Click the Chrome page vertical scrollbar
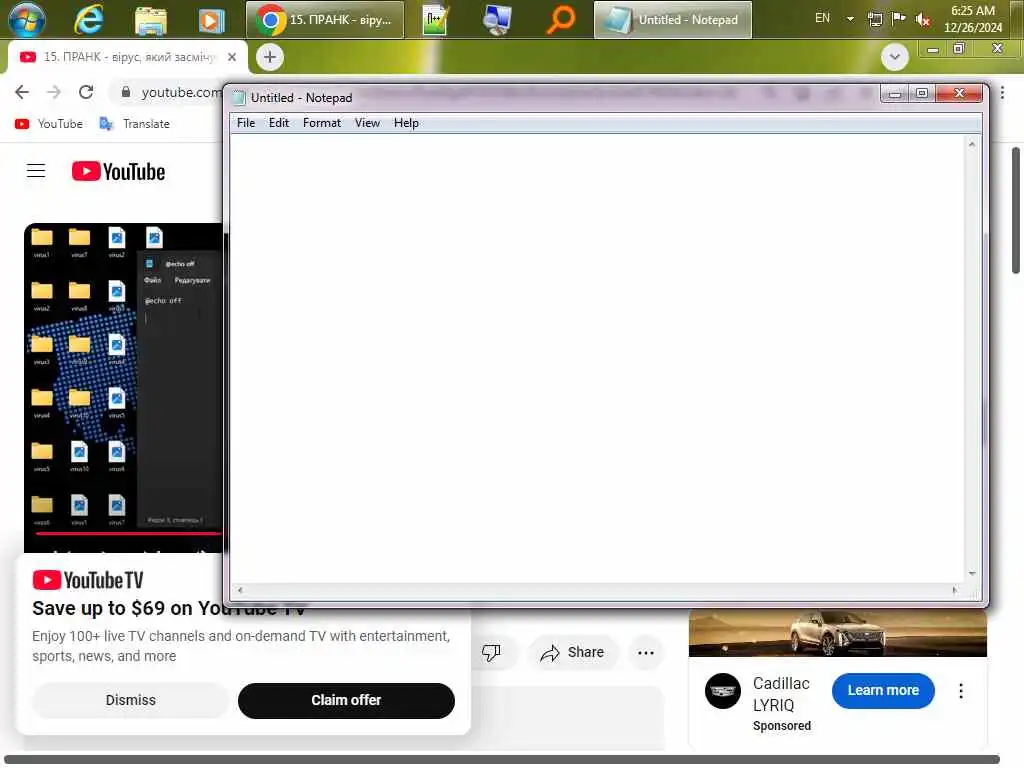 [1016, 210]
